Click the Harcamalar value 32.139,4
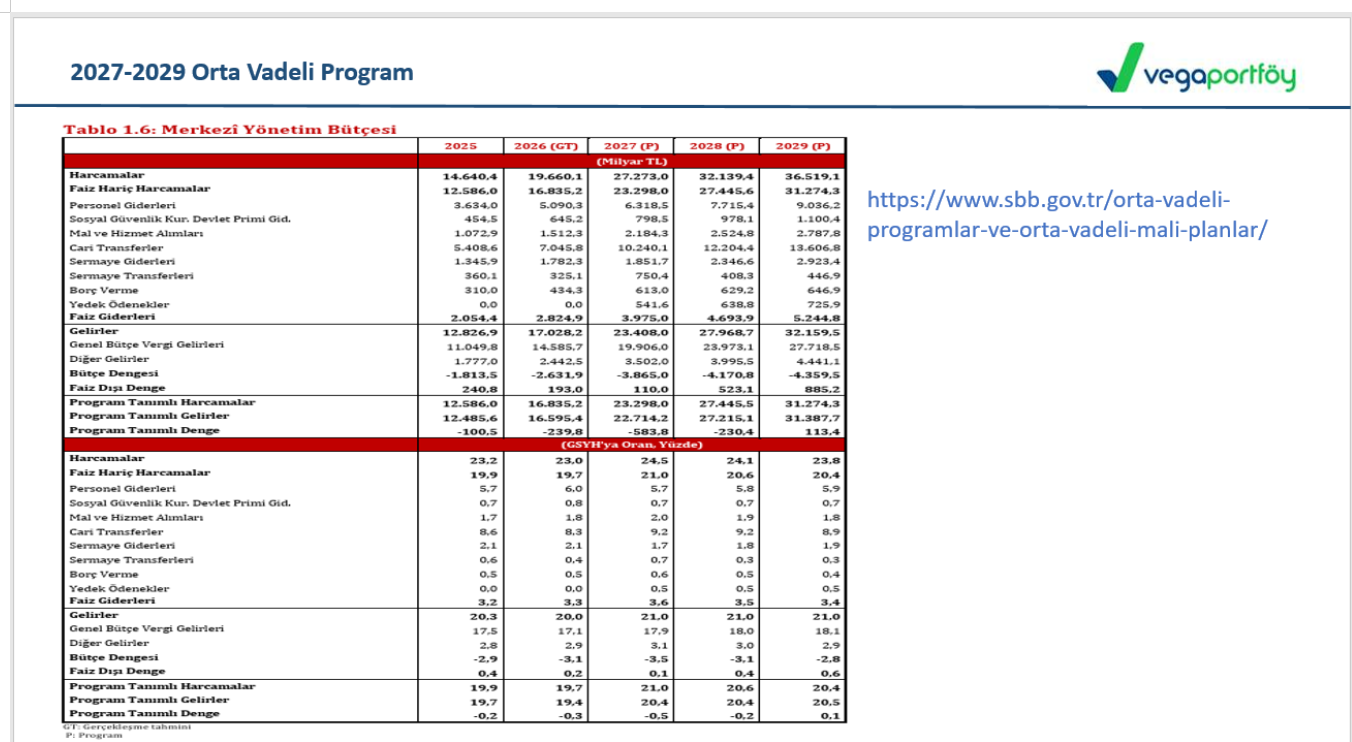Viewport: 1352px width, 742px height. point(727,176)
